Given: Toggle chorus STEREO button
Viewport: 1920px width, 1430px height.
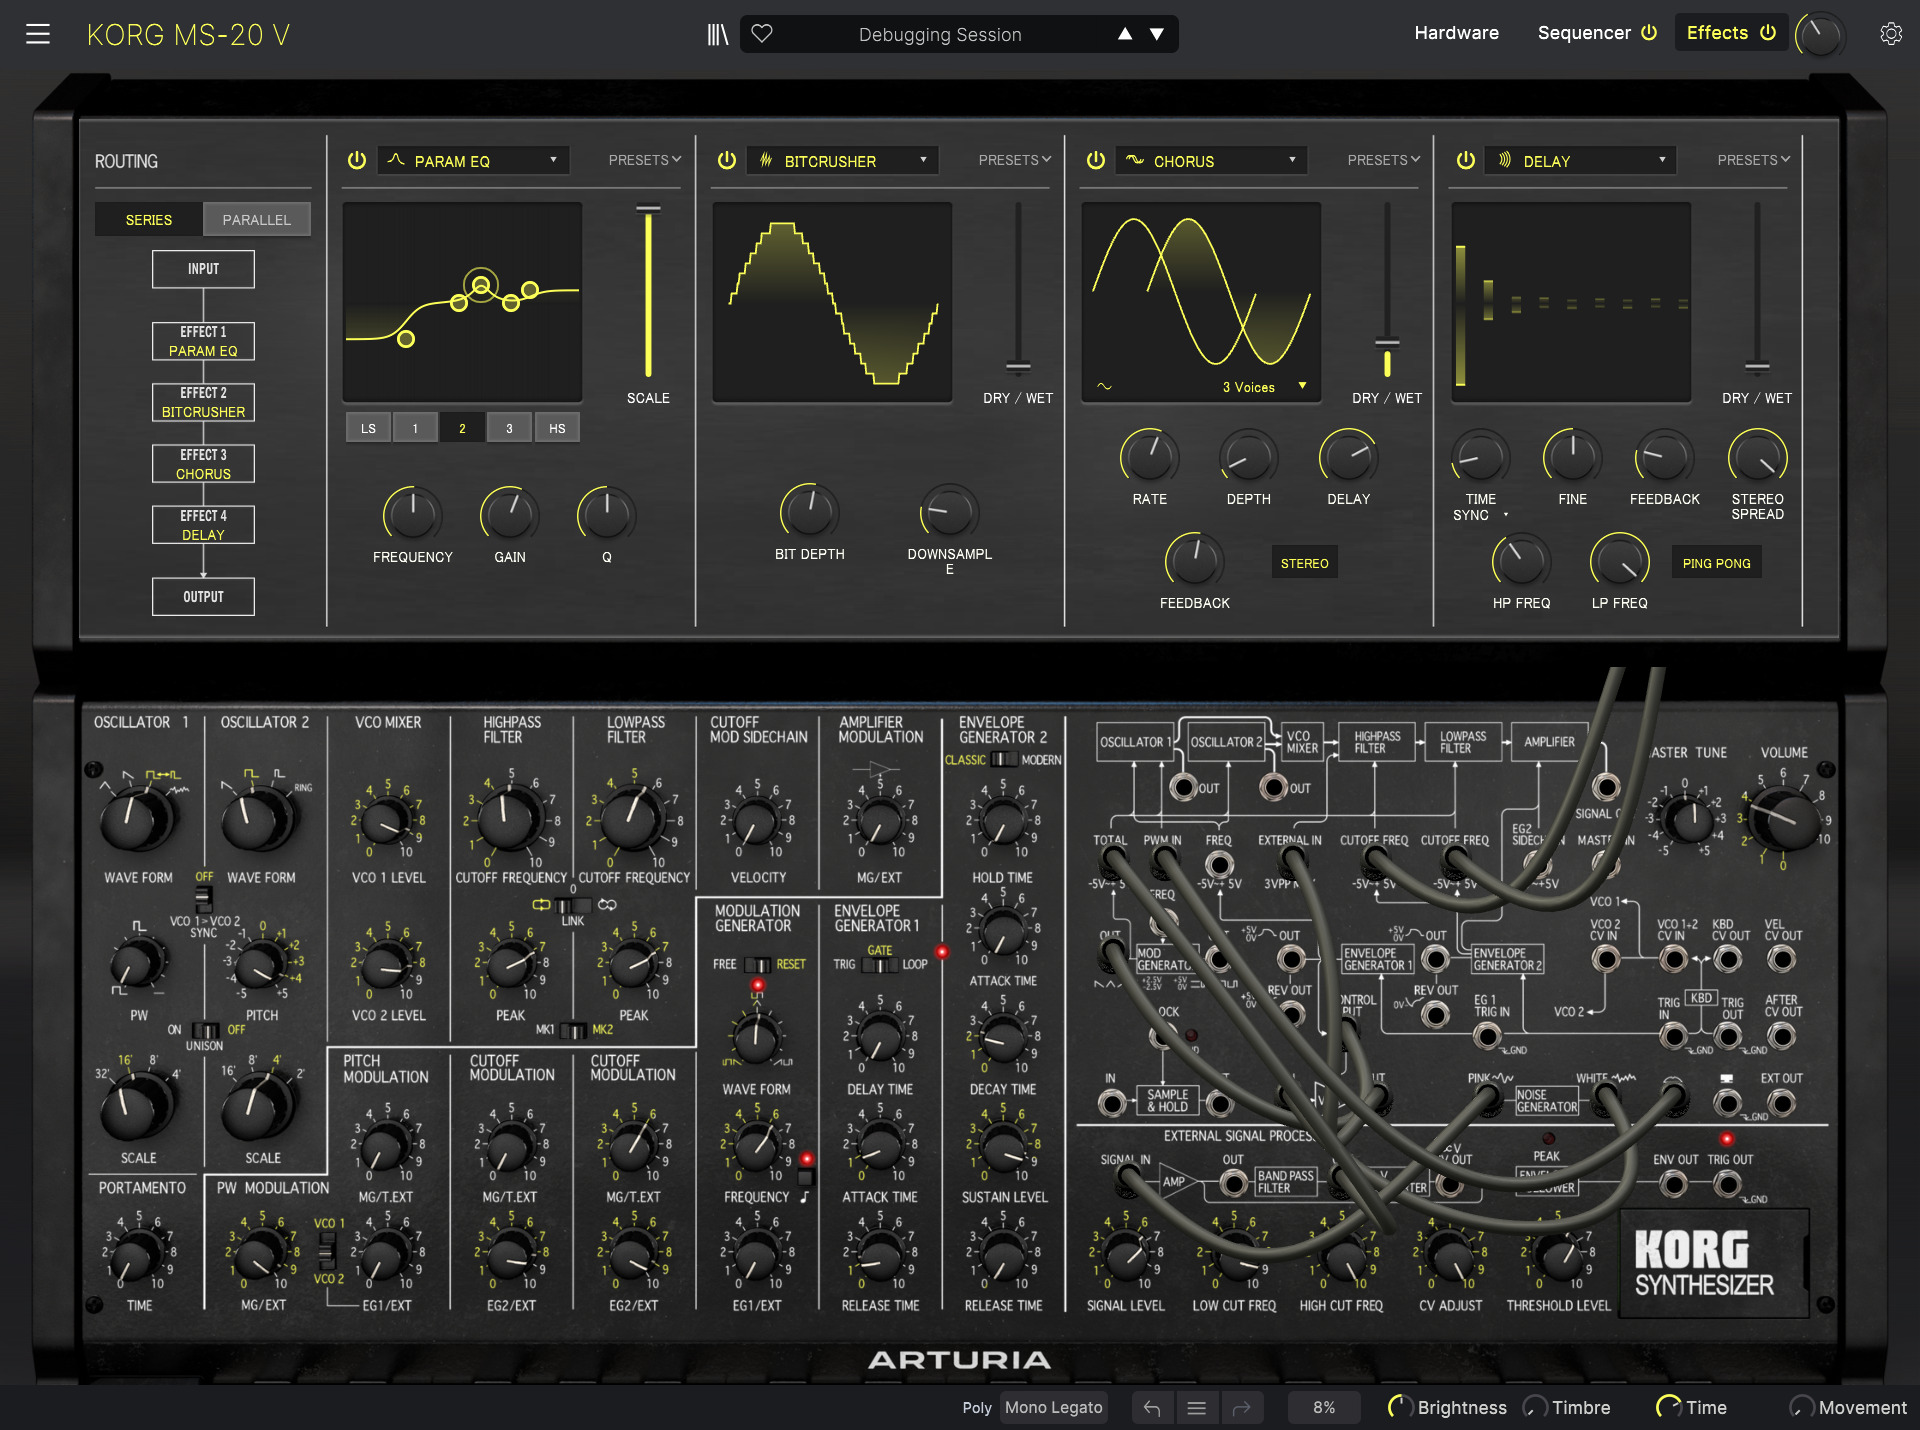Looking at the screenshot, I should pyautogui.click(x=1304, y=563).
